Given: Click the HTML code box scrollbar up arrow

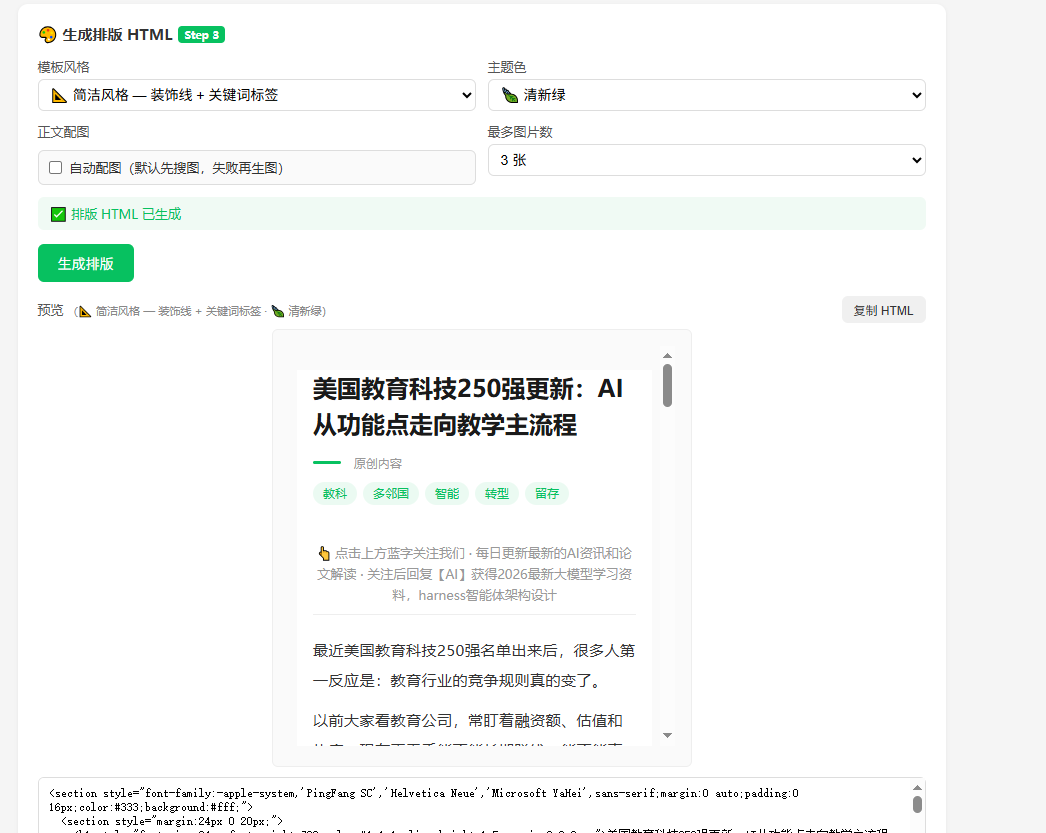Looking at the screenshot, I should click(917, 788).
